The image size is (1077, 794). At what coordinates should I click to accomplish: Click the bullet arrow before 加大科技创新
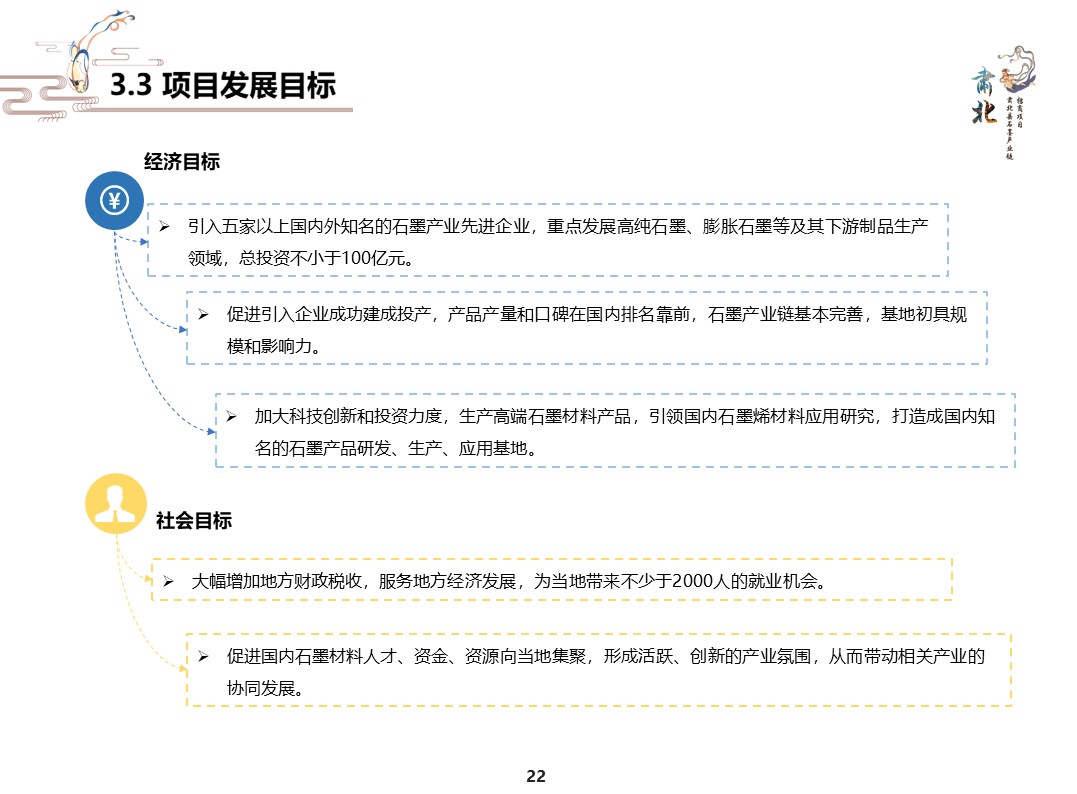(x=231, y=416)
